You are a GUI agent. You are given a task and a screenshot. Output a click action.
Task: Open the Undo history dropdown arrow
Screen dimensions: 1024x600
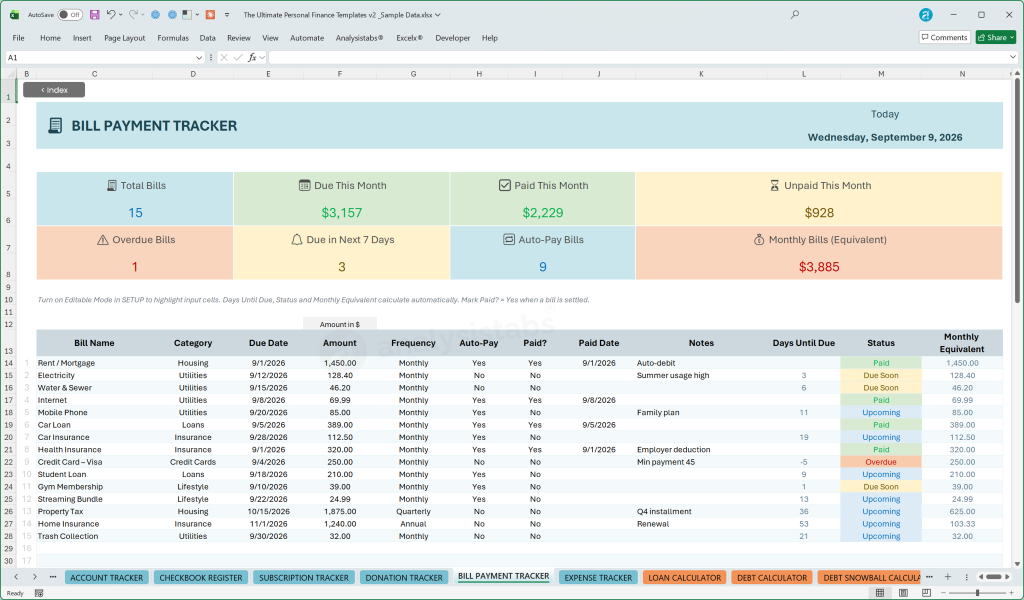tap(121, 14)
